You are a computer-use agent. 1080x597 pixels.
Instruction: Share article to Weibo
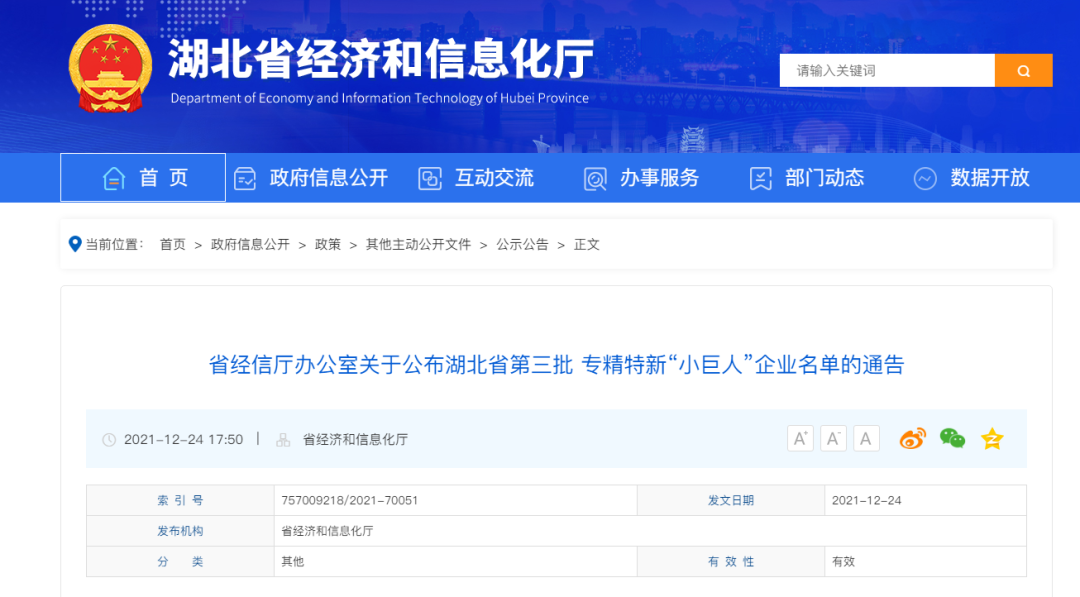point(912,438)
